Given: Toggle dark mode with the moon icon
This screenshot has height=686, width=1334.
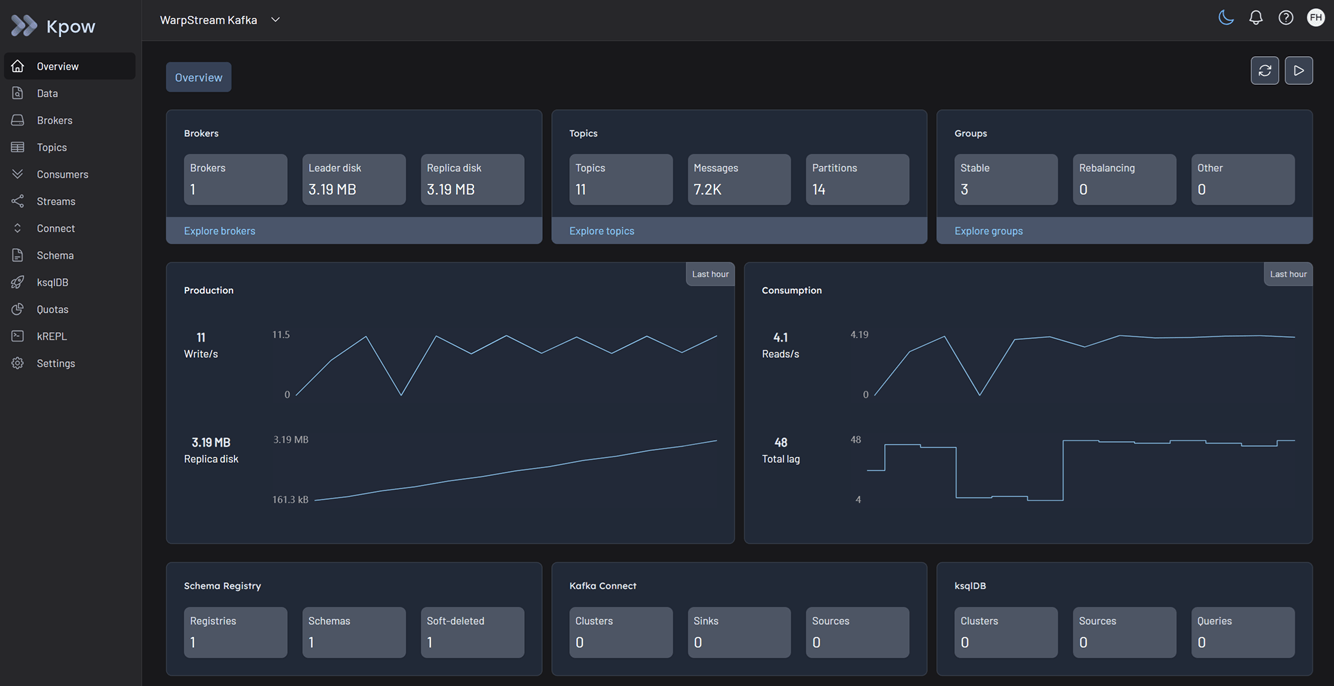Looking at the screenshot, I should 1225,18.
